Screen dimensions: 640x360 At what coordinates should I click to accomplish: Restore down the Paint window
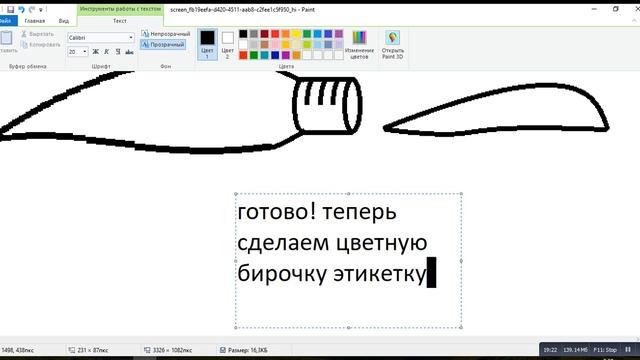(x=616, y=9)
